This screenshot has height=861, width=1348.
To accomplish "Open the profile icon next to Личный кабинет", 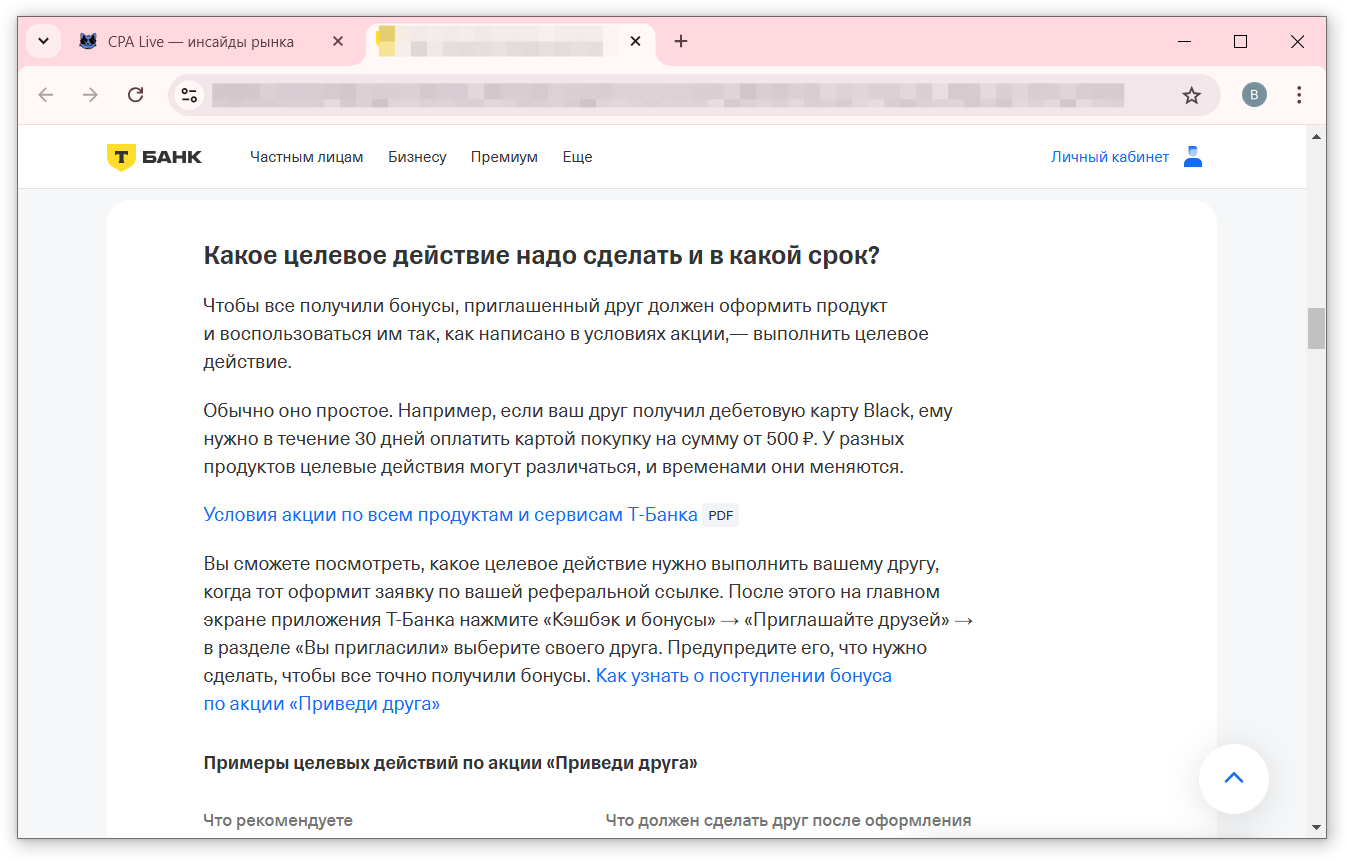I will pyautogui.click(x=1193, y=157).
